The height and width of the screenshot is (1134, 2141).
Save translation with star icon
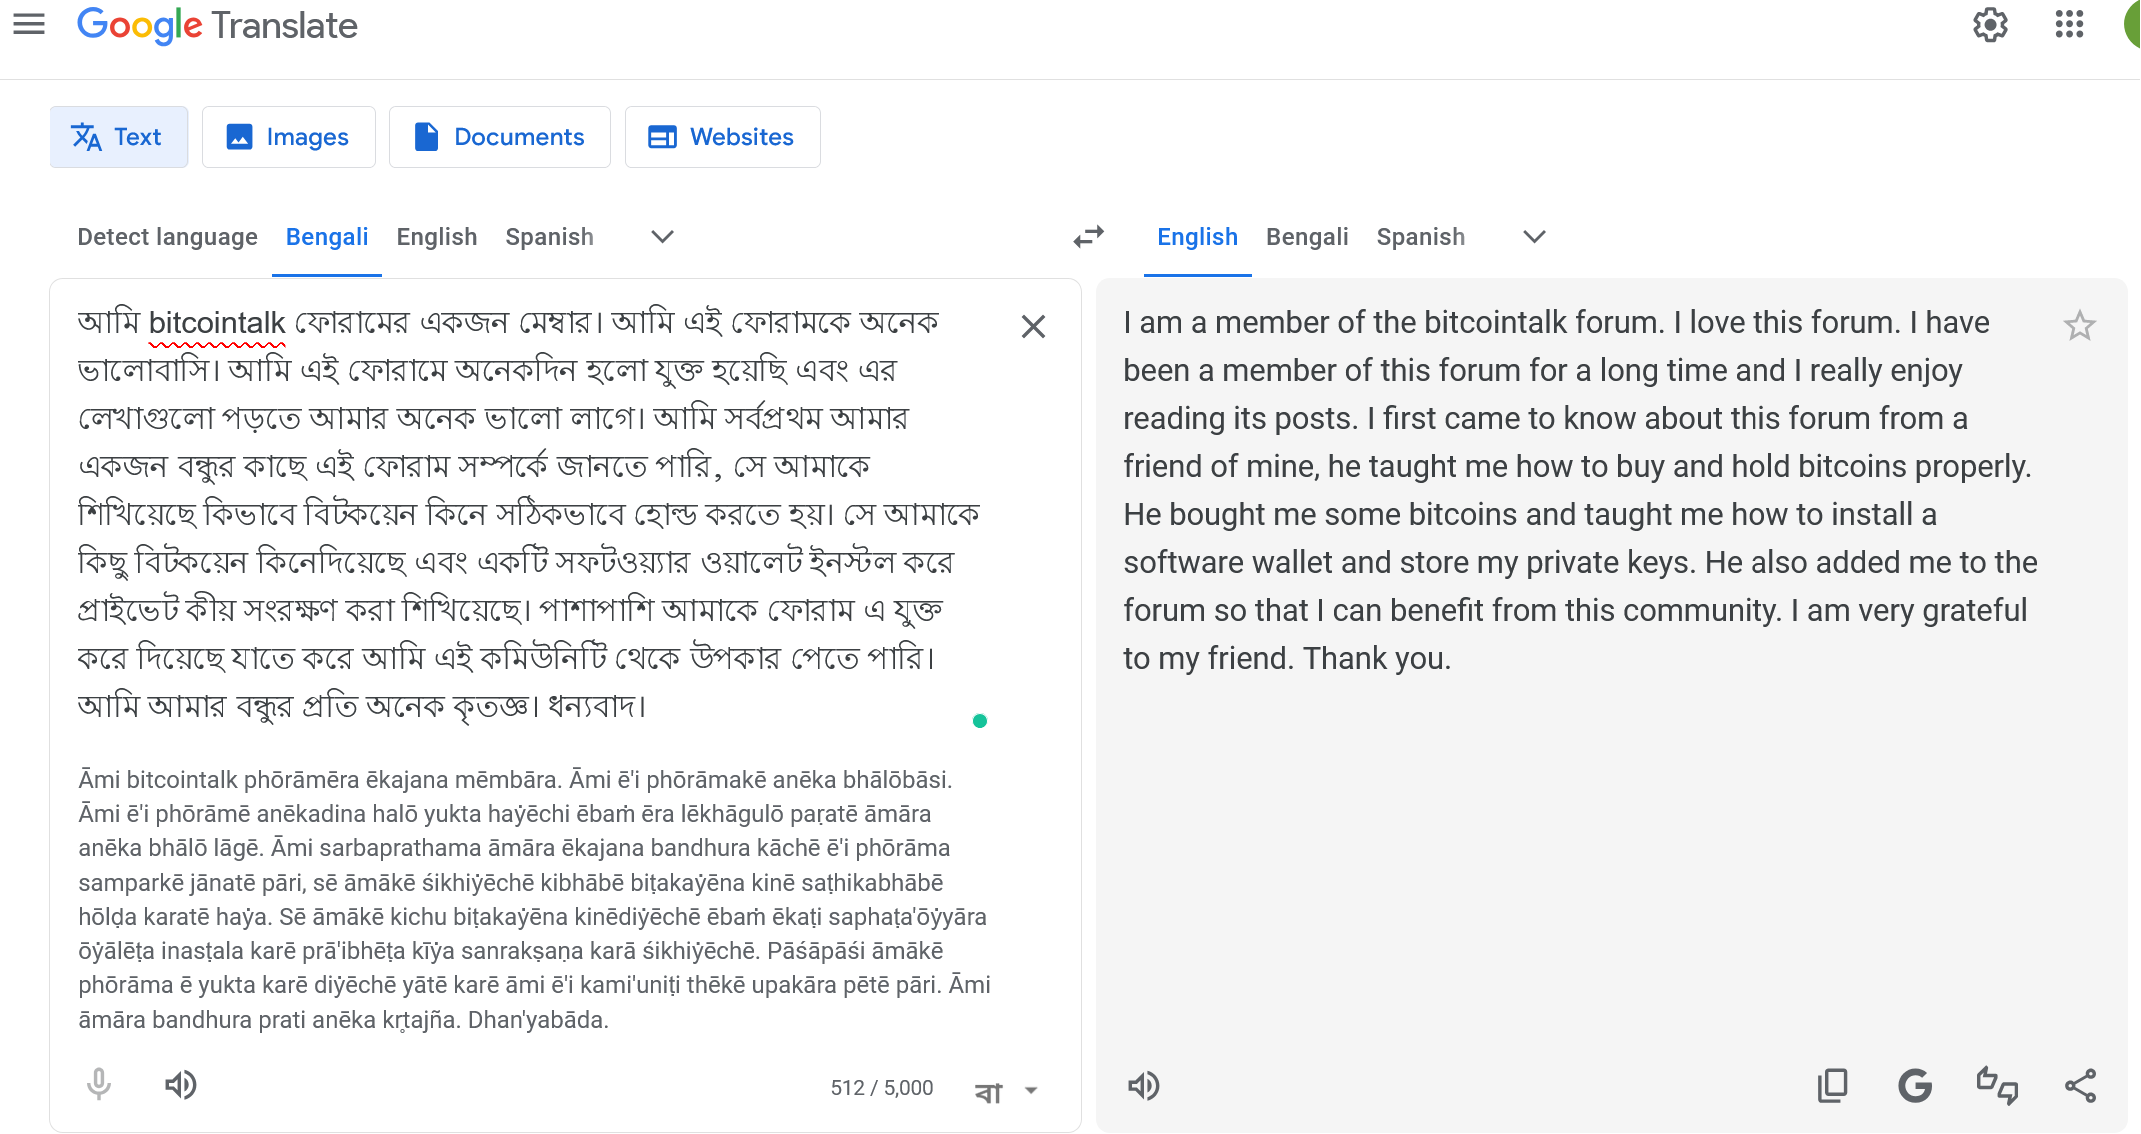(2079, 326)
